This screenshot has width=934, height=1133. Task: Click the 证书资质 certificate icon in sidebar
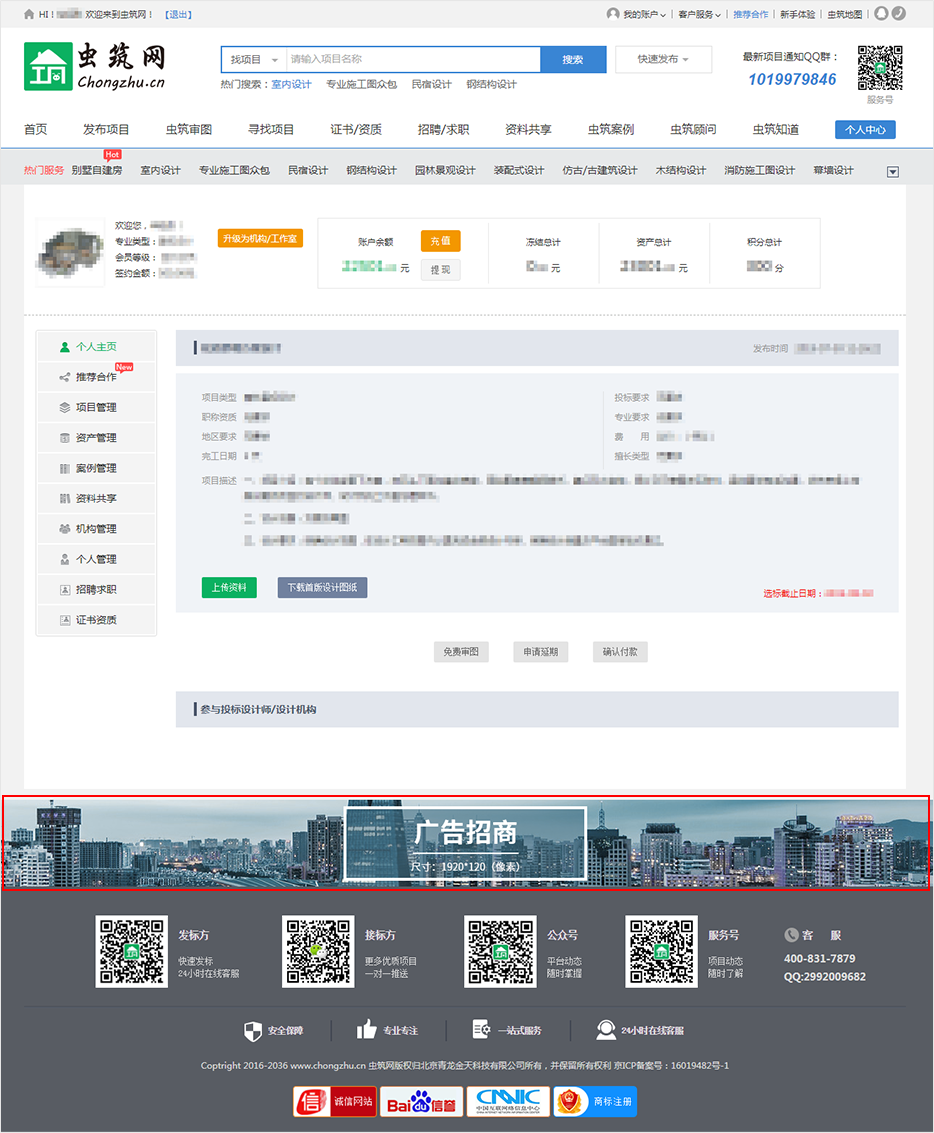65,620
